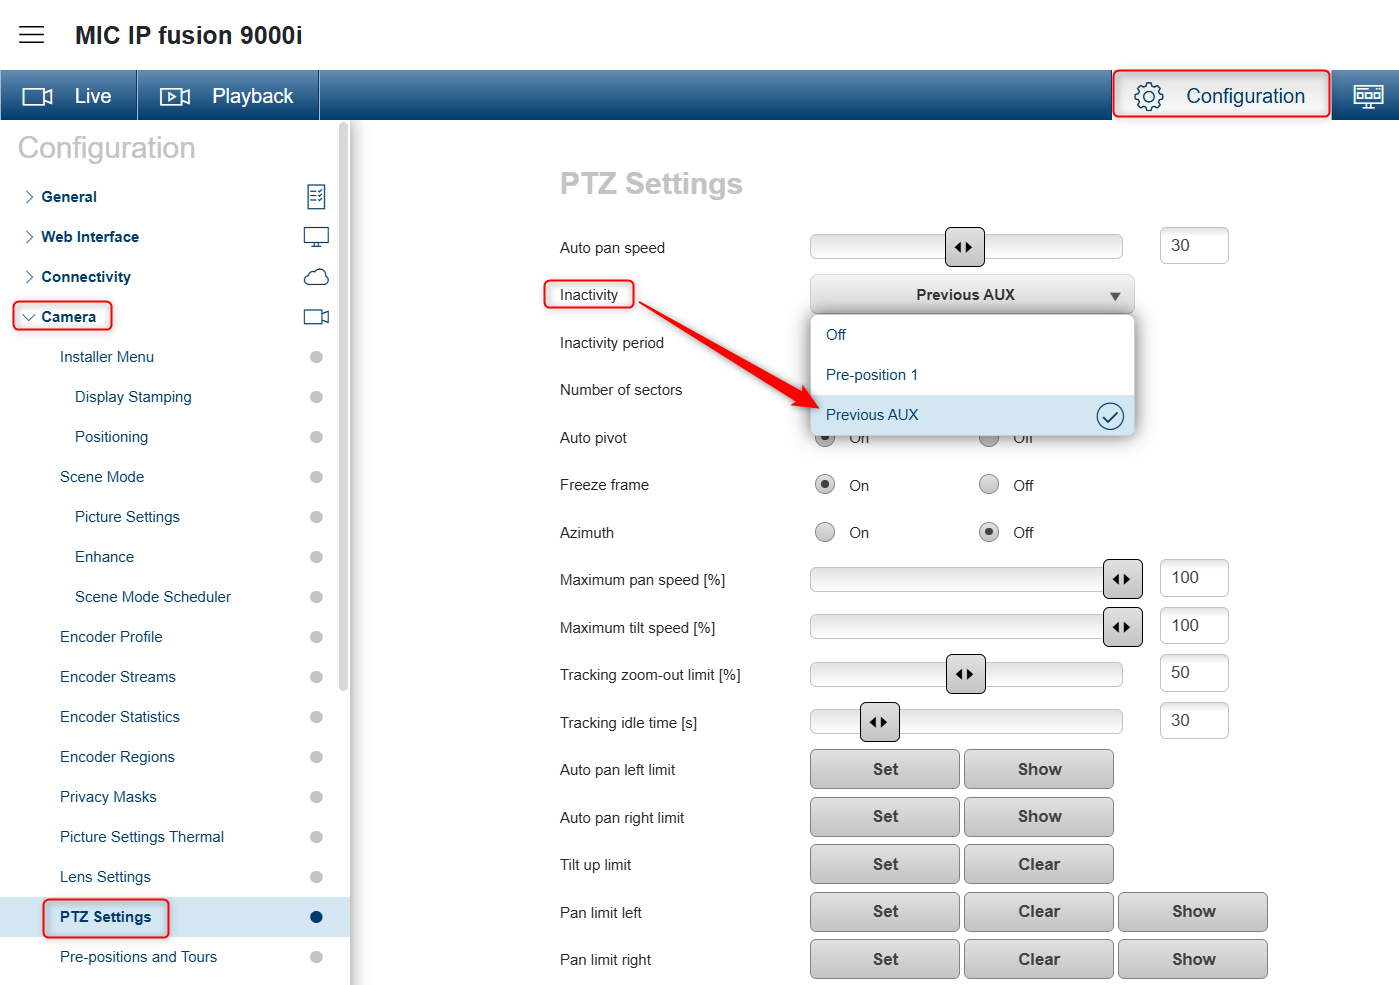Click Show for Pan limit right
1399x985 pixels.
click(1193, 959)
